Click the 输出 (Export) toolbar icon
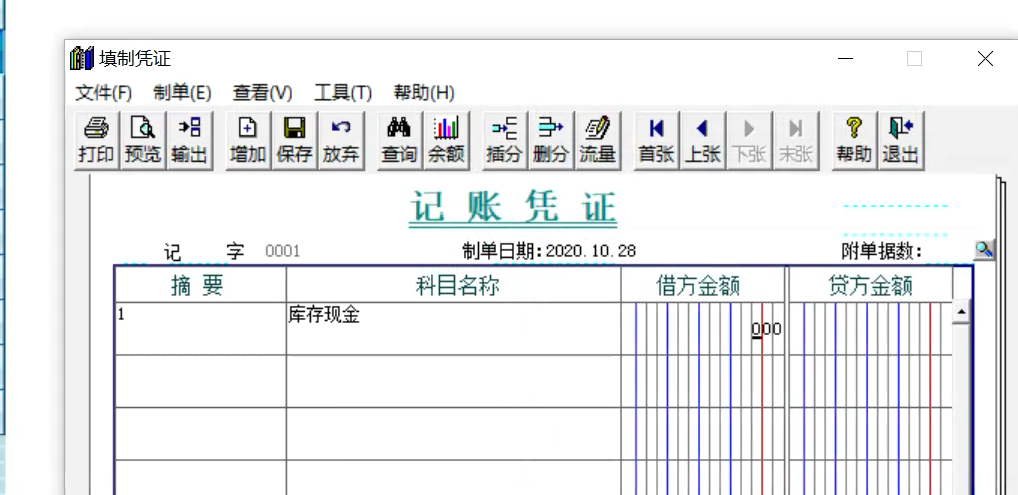 [x=189, y=140]
